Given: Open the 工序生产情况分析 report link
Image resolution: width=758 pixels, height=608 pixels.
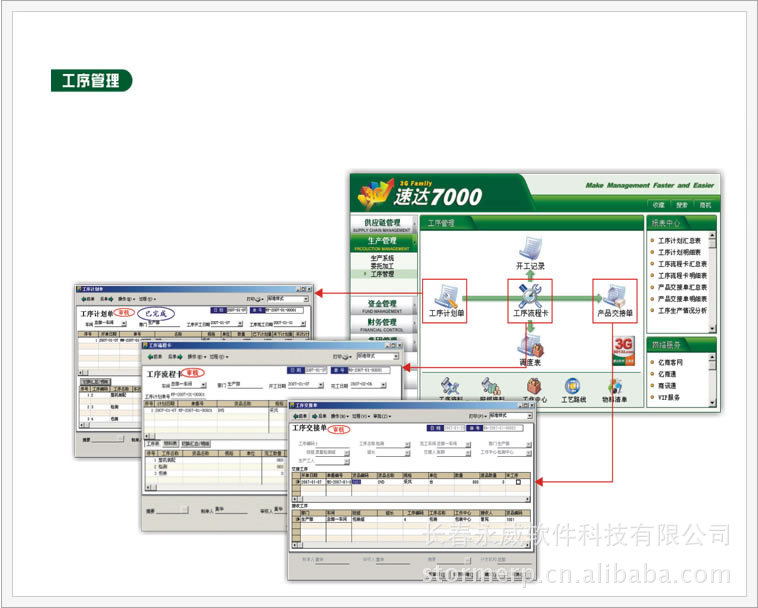Looking at the screenshot, I should (682, 310).
